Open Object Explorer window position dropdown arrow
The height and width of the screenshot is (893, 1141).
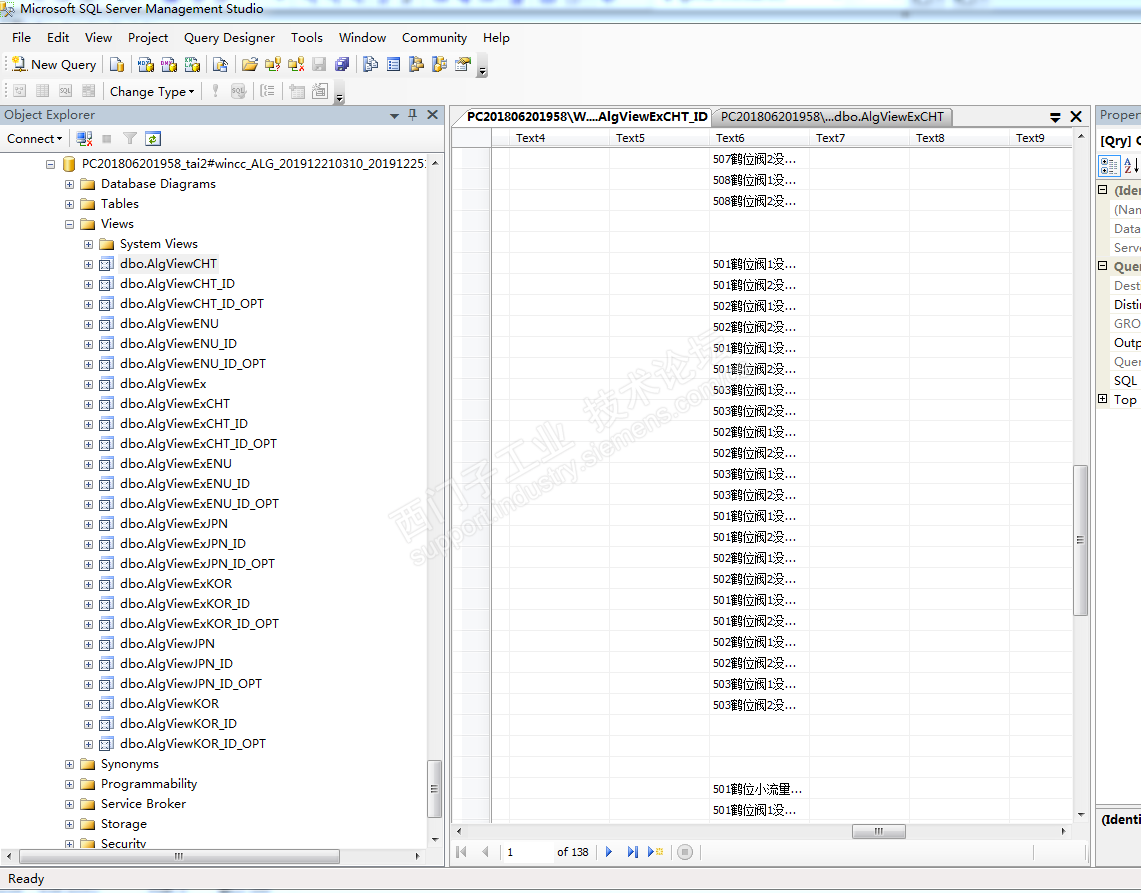pos(394,115)
